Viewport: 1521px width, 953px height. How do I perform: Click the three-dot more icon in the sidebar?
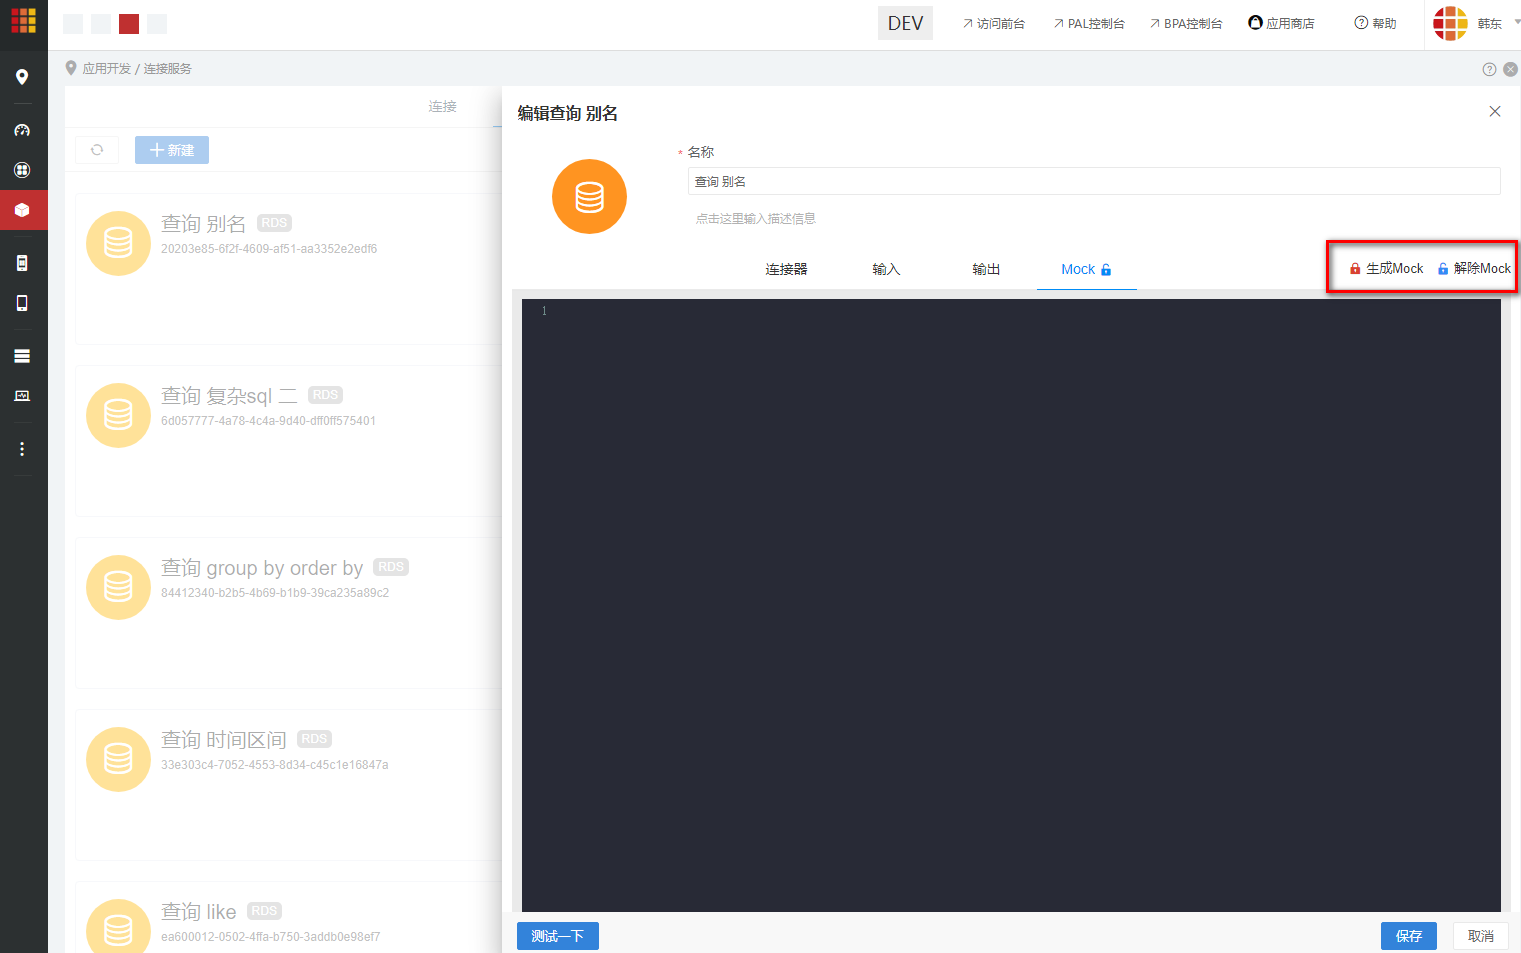pyautogui.click(x=23, y=448)
